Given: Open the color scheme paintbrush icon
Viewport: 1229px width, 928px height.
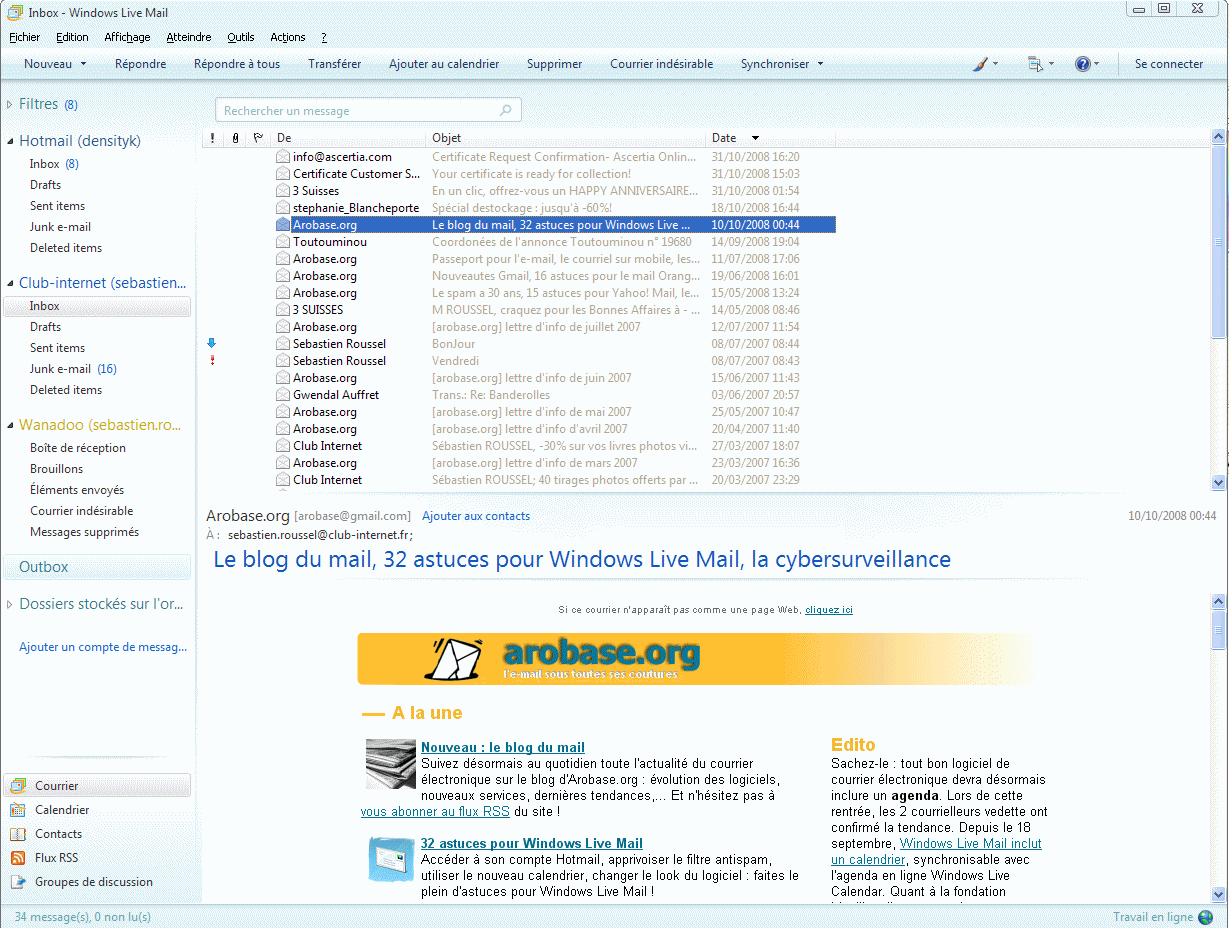Looking at the screenshot, I should pyautogui.click(x=981, y=64).
